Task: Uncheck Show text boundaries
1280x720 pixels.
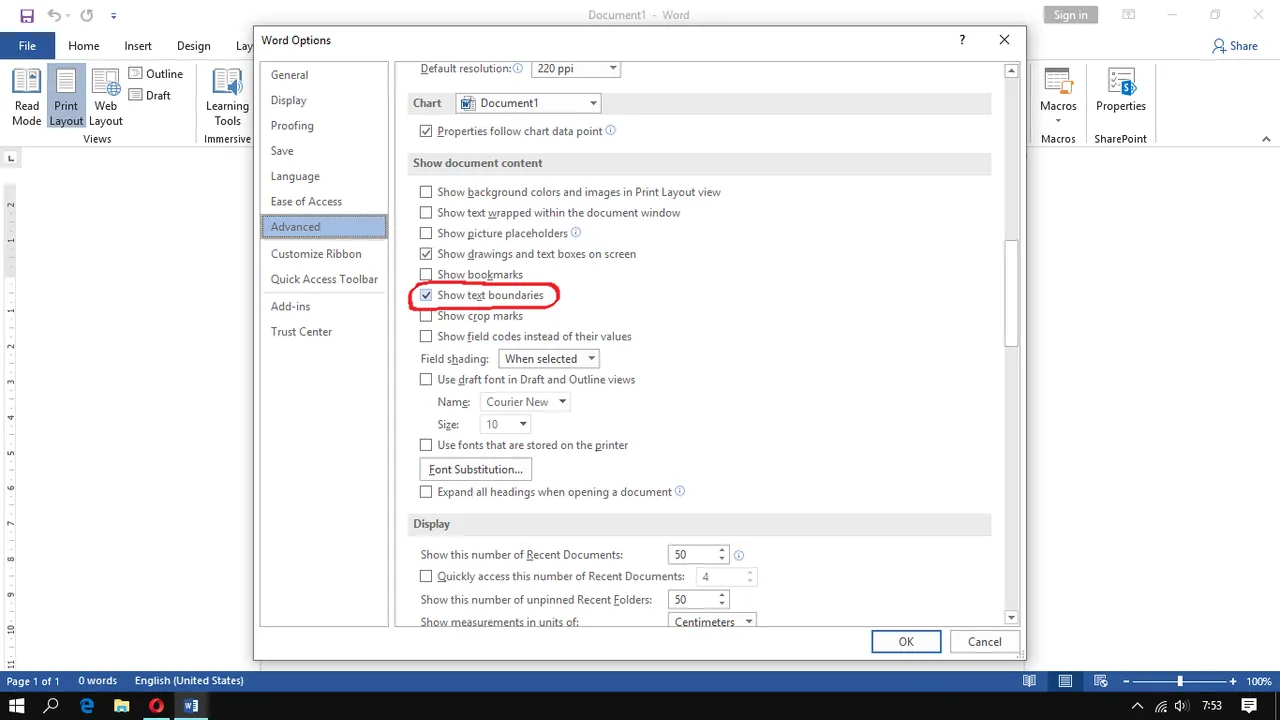Action: coord(426,296)
